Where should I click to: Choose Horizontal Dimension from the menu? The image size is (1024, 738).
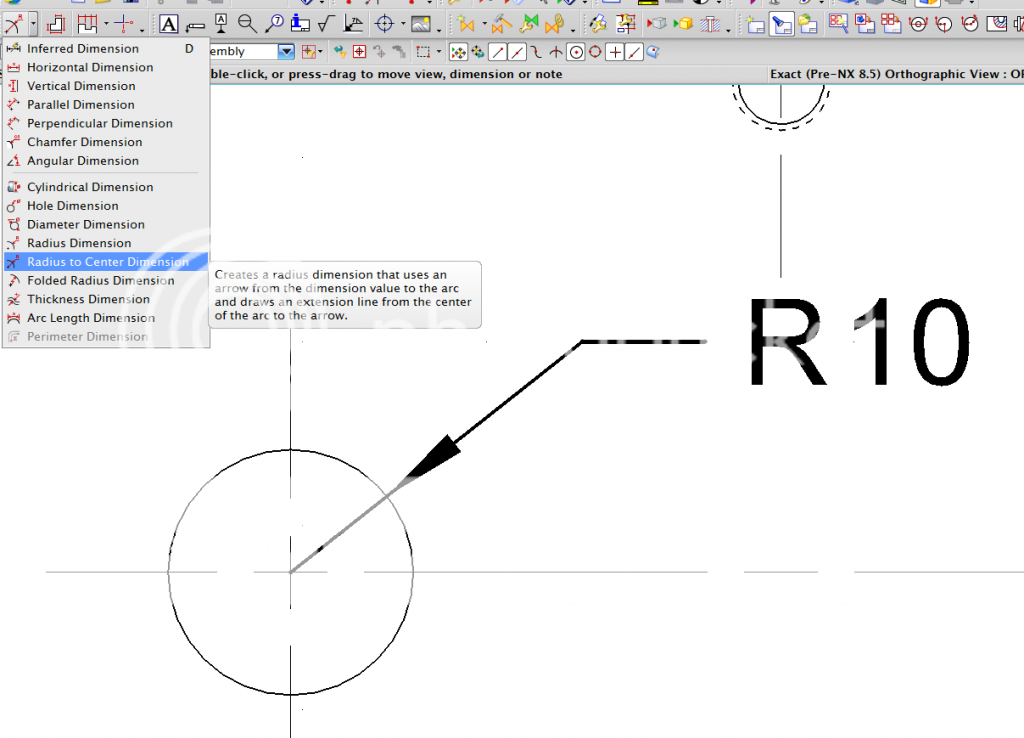tap(106, 67)
